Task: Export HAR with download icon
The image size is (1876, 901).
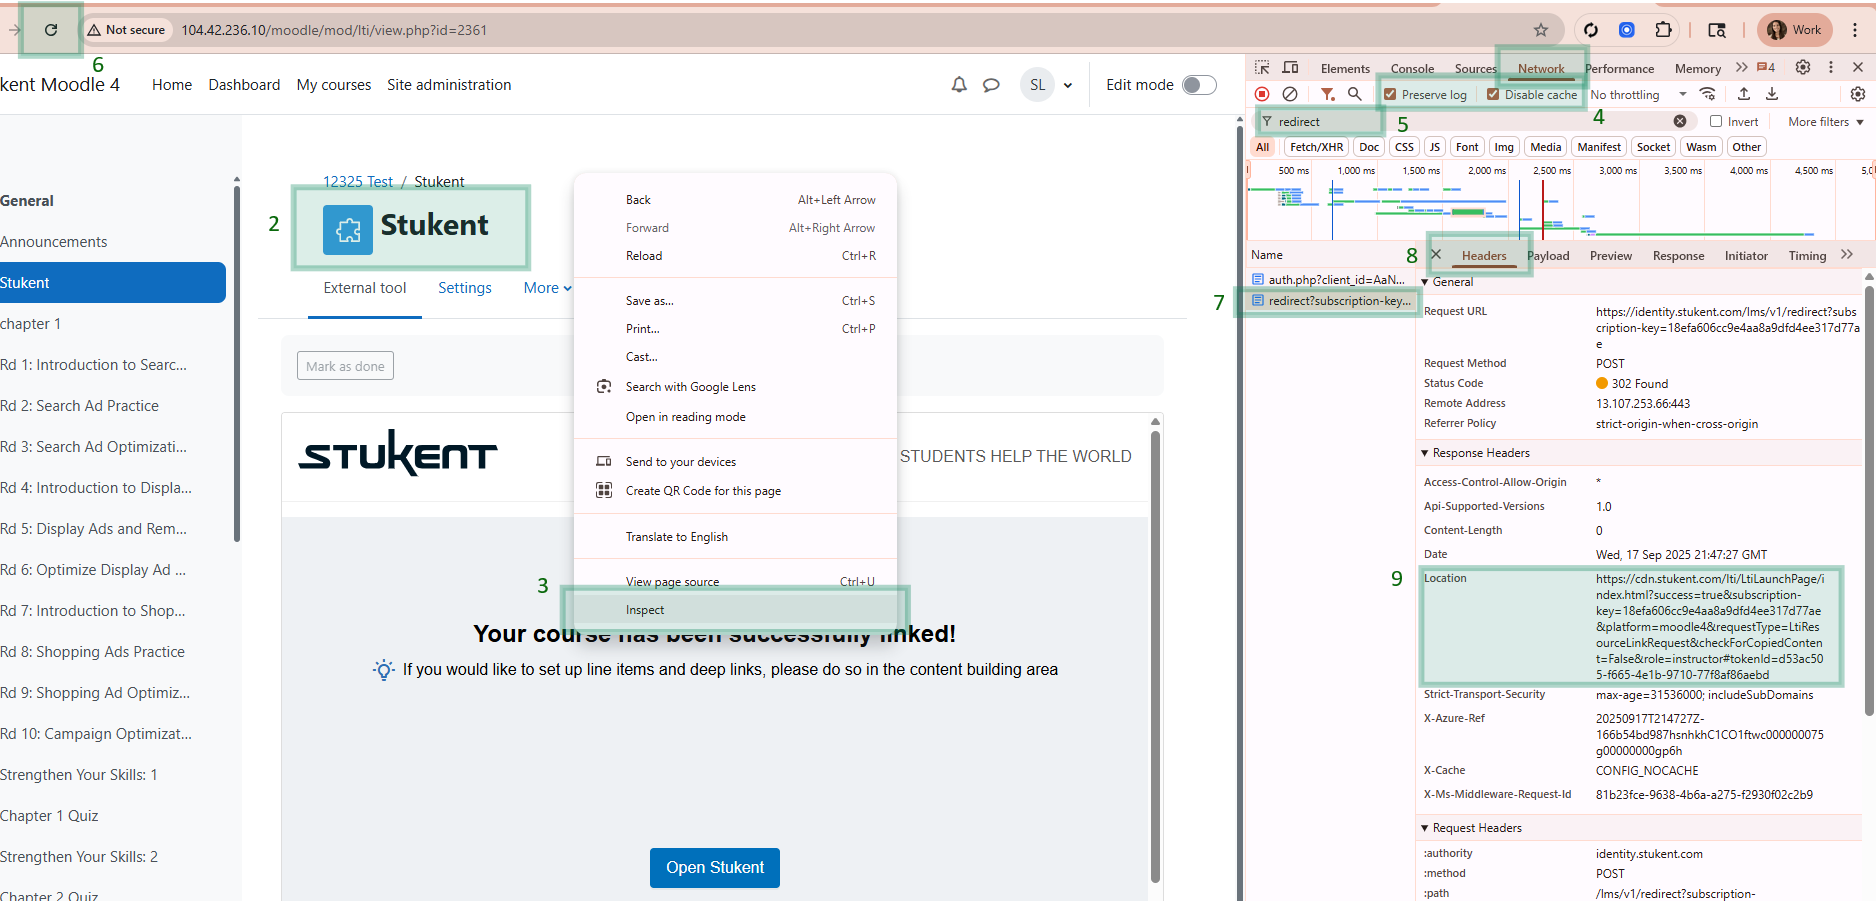Action: coord(1772,94)
